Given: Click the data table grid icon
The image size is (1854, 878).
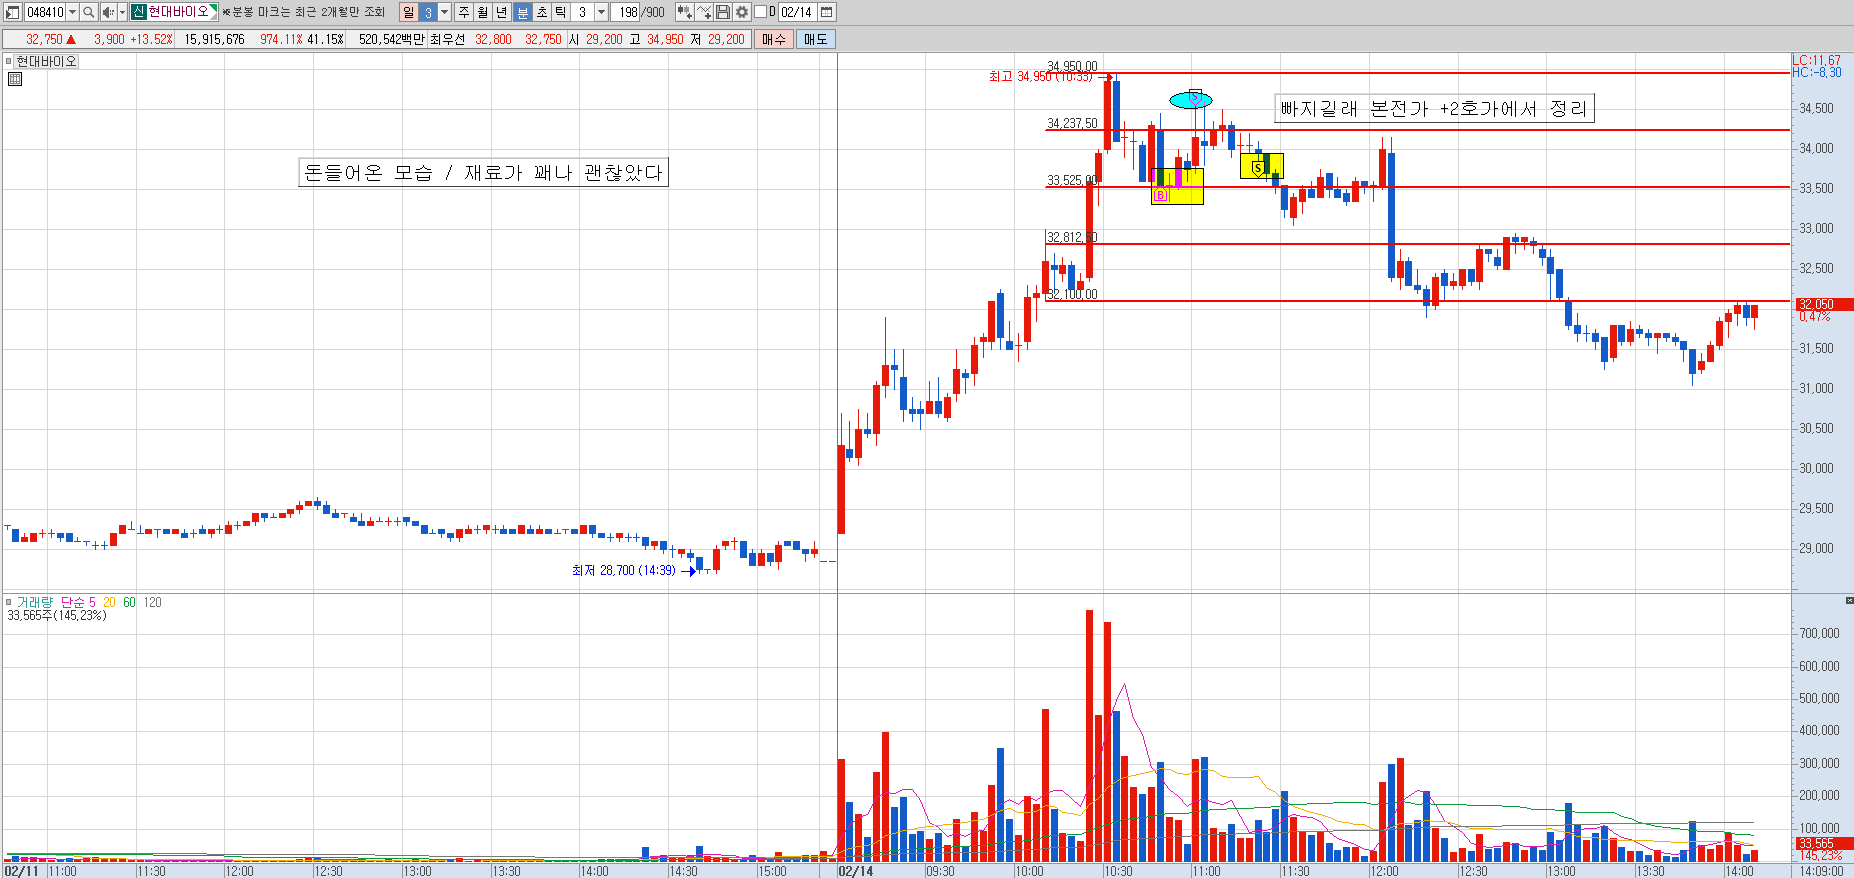Looking at the screenshot, I should (x=14, y=79).
